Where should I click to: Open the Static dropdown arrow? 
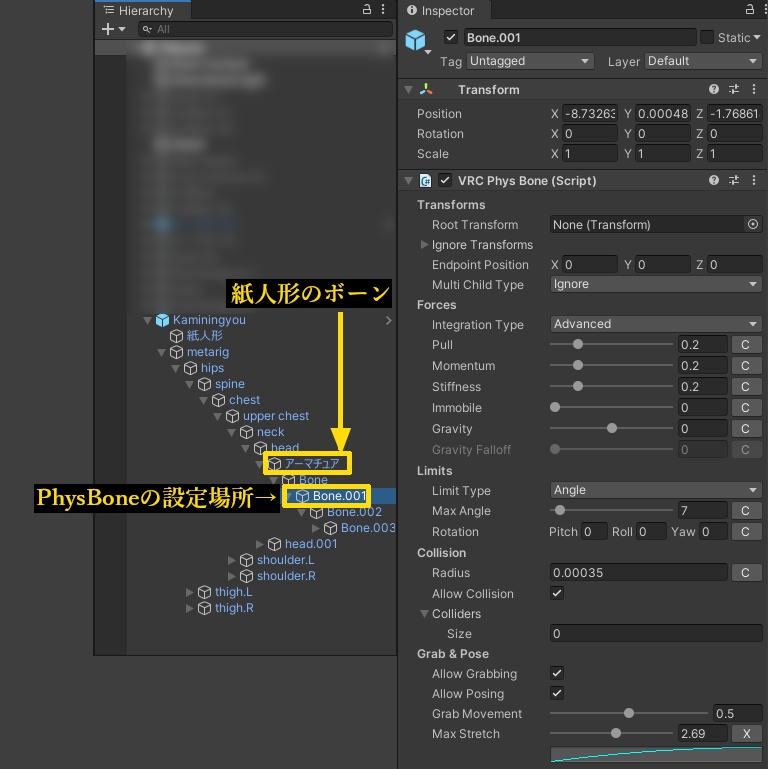(x=757, y=37)
